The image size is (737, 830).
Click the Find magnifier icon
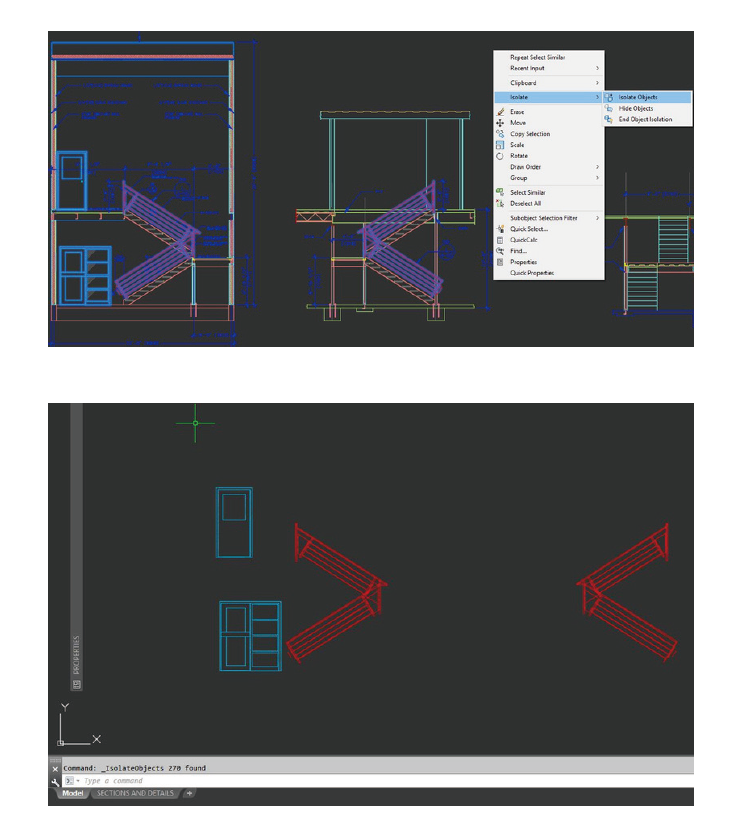[x=500, y=251]
